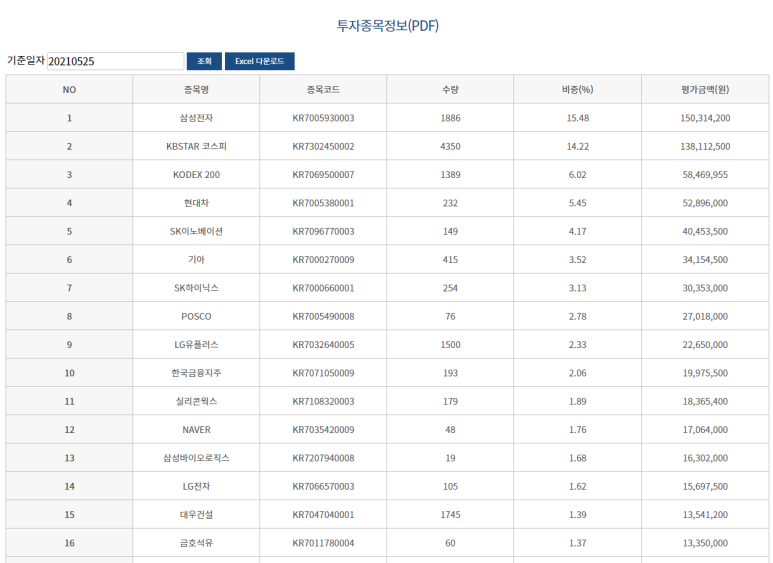Click stock code KR7005380001
This screenshot has height=563, width=773.
(323, 203)
